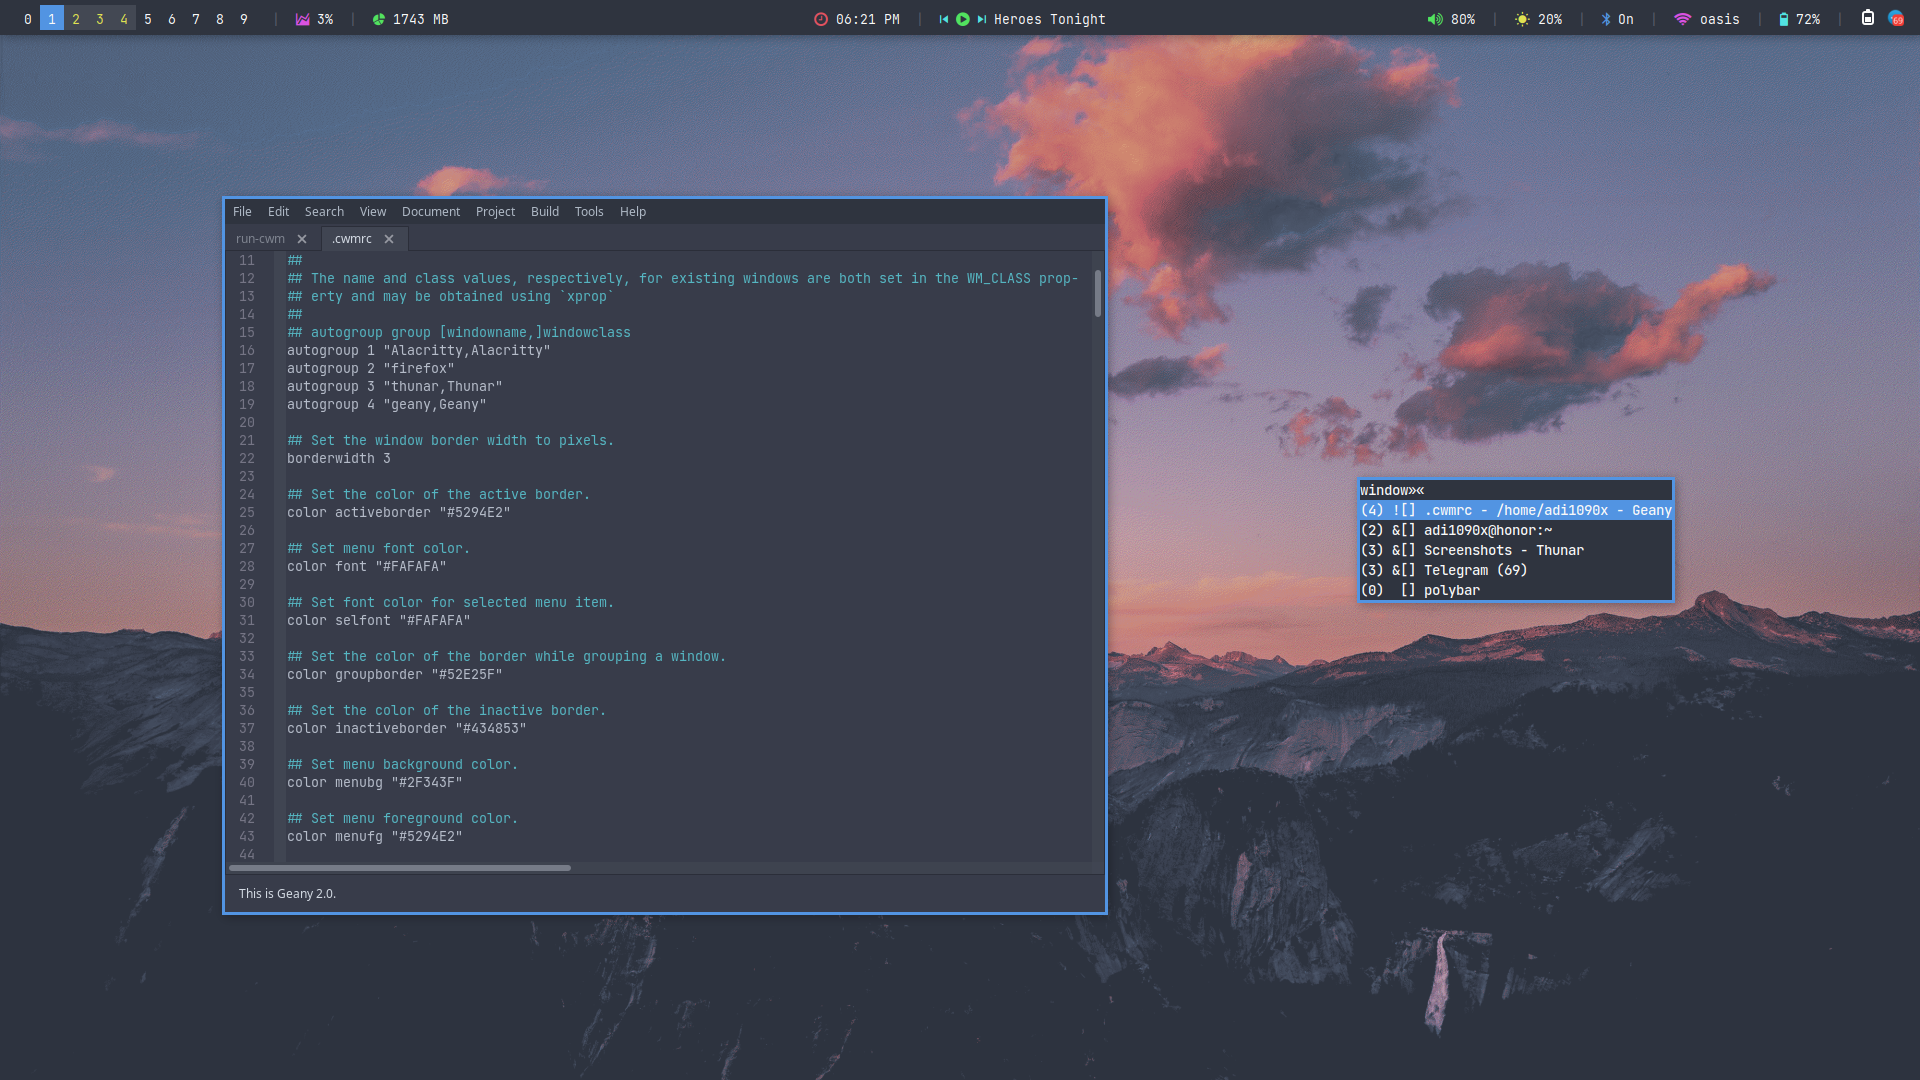The image size is (1920, 1080).
Task: Switch to workspace 2 in polybar
Action: pos(76,19)
